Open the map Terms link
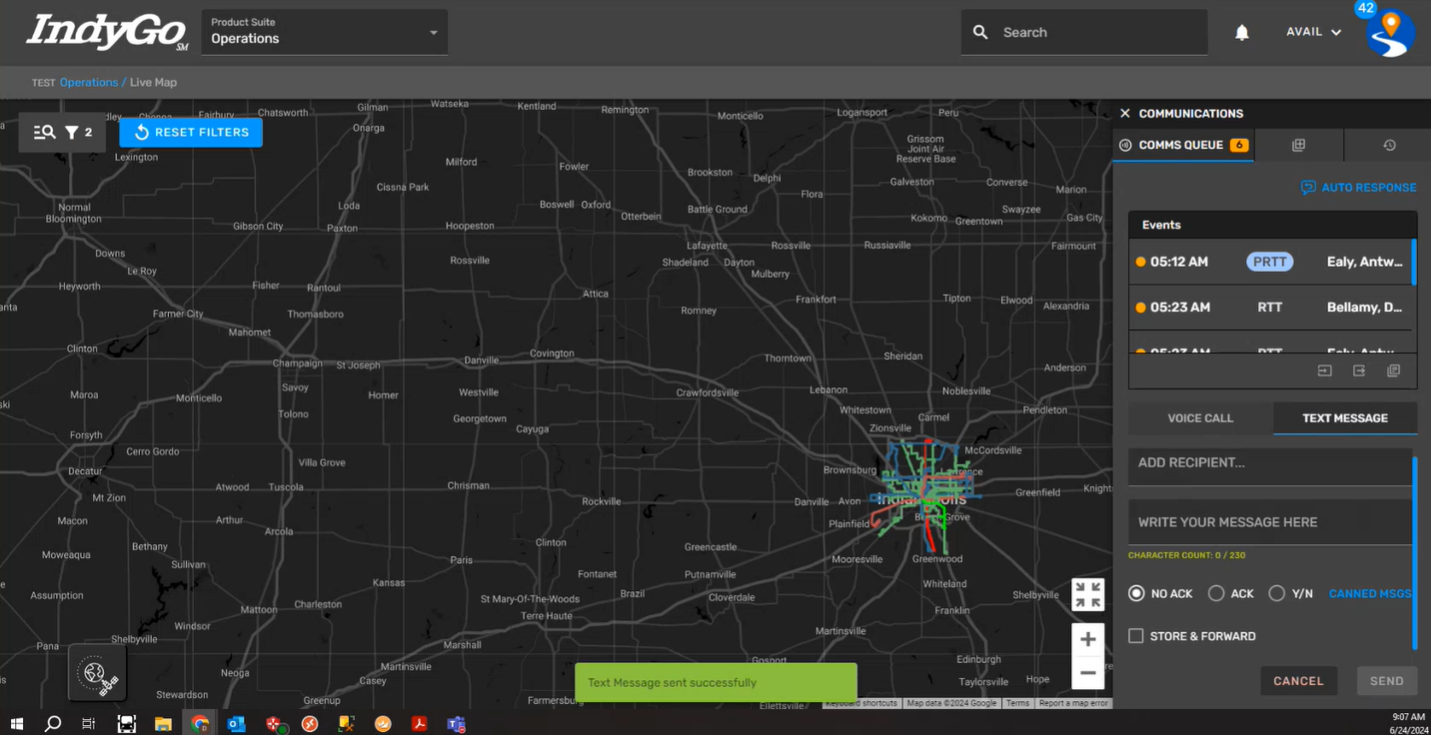The image size is (1431, 735). click(1017, 703)
